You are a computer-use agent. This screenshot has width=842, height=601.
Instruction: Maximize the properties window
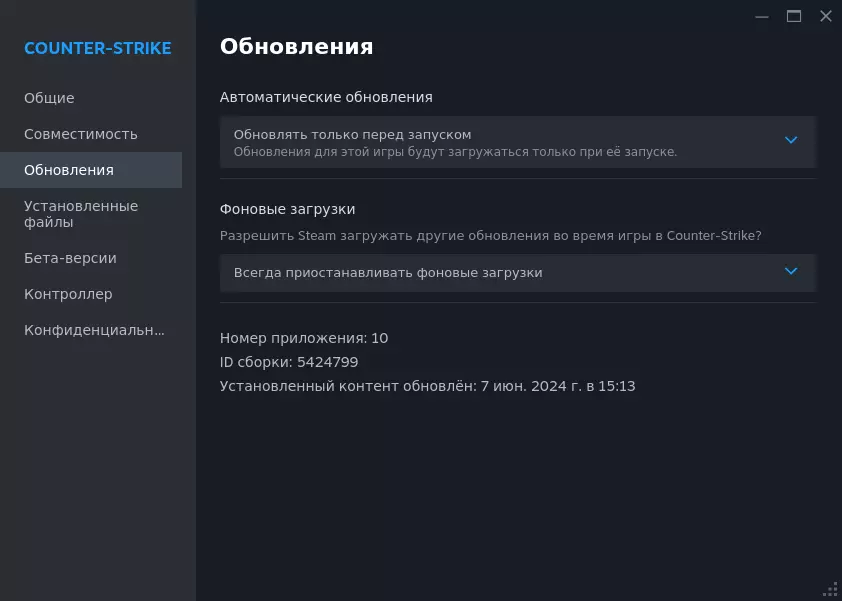tap(794, 16)
